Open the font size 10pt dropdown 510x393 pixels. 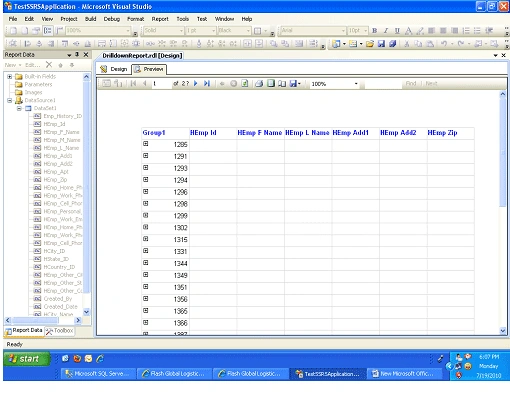pos(365,31)
